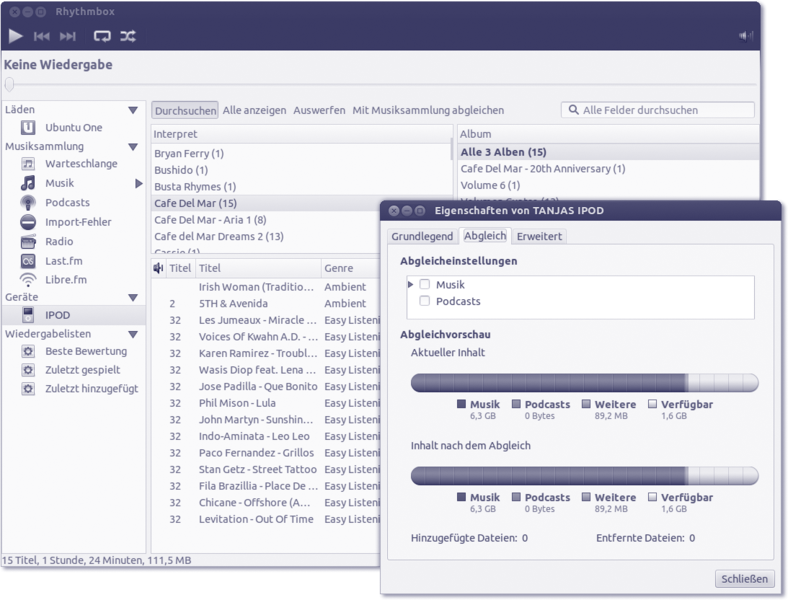
Task: Switch to the Erweitert tab
Action: click(539, 237)
